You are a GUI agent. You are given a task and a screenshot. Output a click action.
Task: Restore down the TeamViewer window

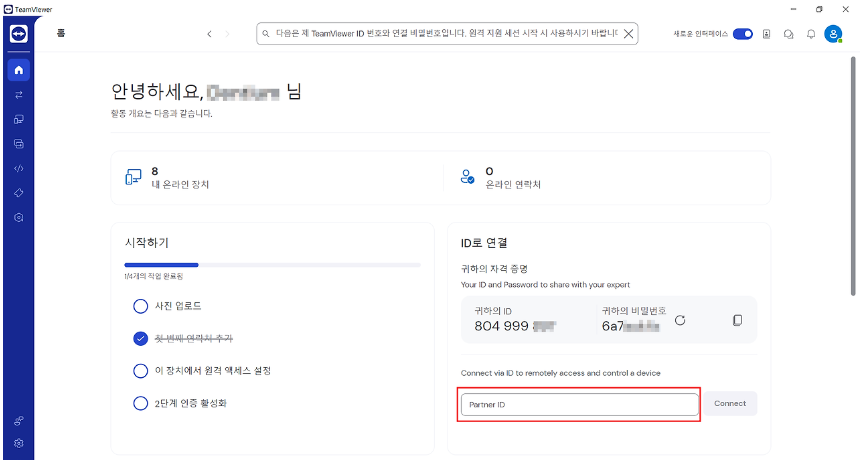point(819,9)
